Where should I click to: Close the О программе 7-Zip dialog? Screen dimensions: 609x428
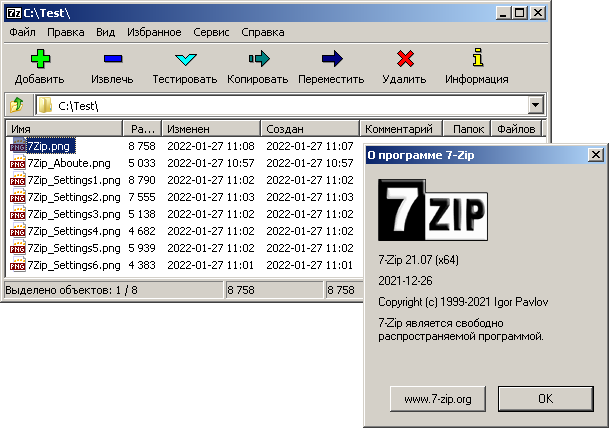tap(595, 155)
